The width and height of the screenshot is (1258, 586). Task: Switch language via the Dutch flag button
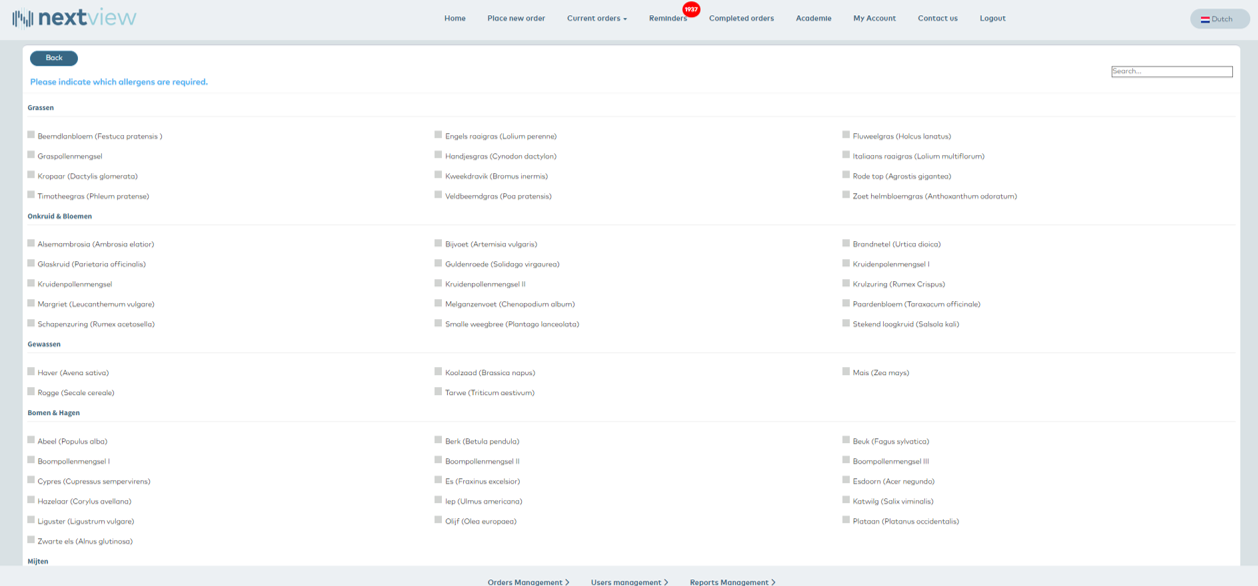coord(1218,19)
